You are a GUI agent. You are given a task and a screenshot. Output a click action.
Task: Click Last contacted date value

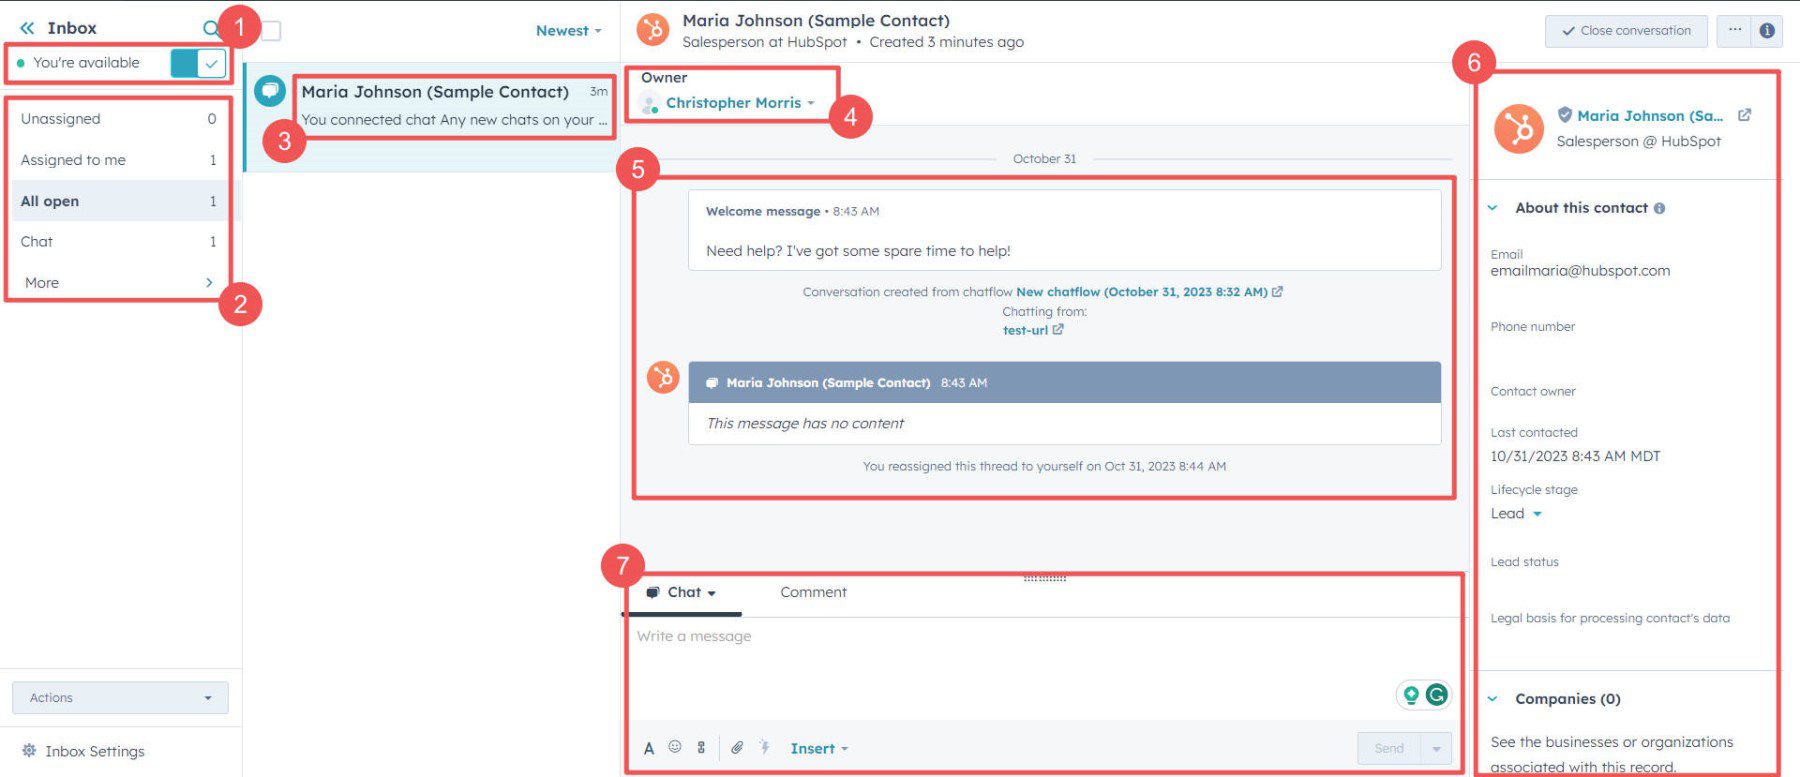pyautogui.click(x=1575, y=456)
